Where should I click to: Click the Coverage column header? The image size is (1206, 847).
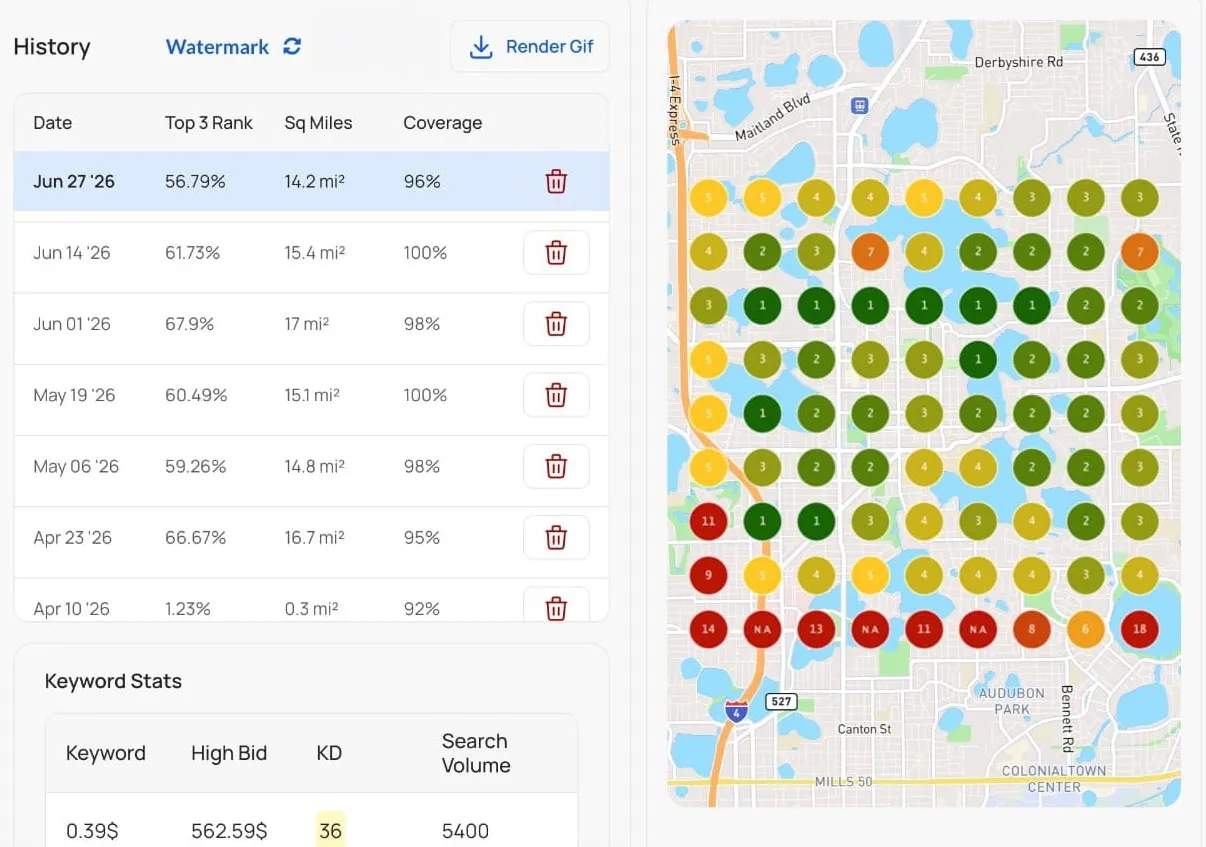pos(443,123)
